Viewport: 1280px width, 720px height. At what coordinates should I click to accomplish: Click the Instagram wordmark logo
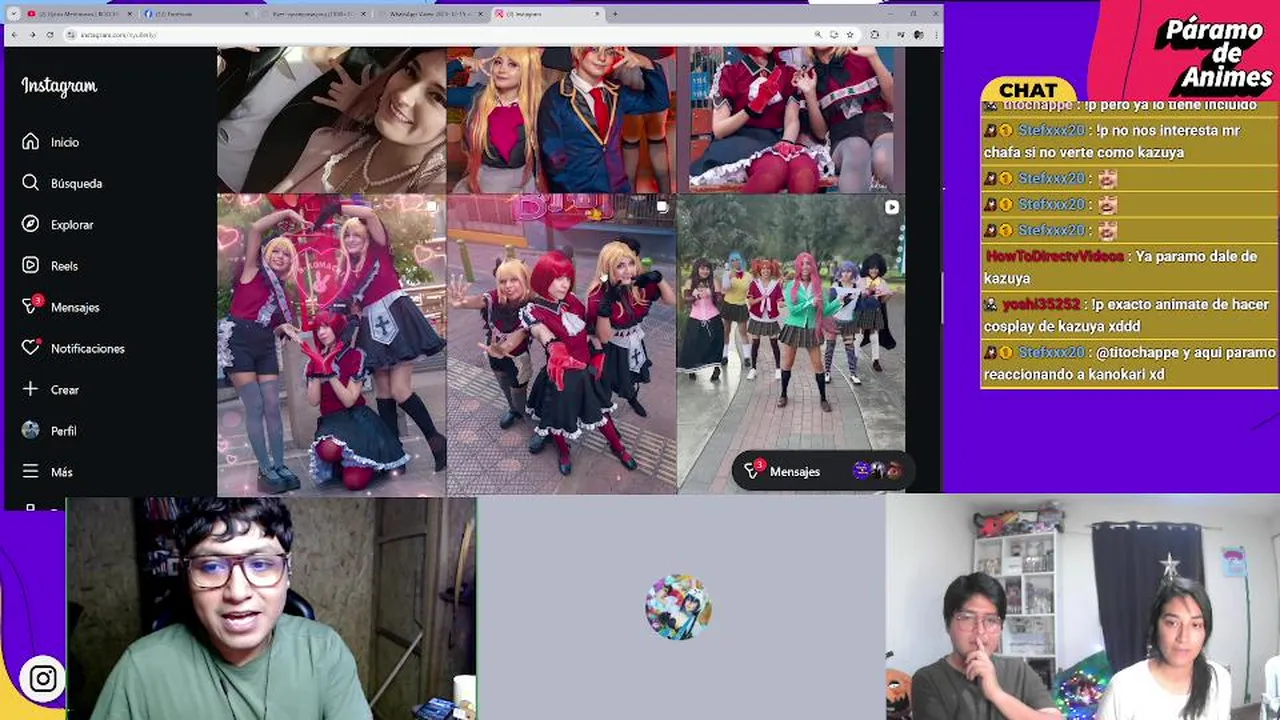[59, 86]
